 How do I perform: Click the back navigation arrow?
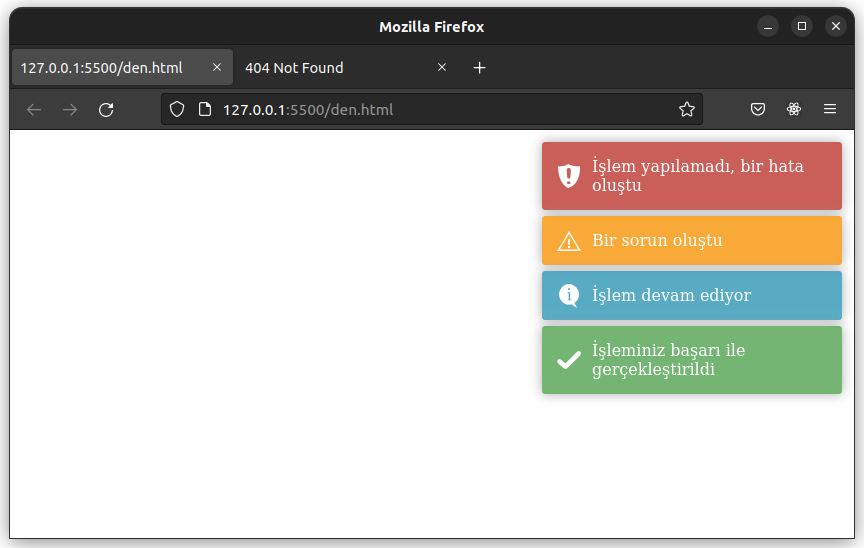(34, 110)
